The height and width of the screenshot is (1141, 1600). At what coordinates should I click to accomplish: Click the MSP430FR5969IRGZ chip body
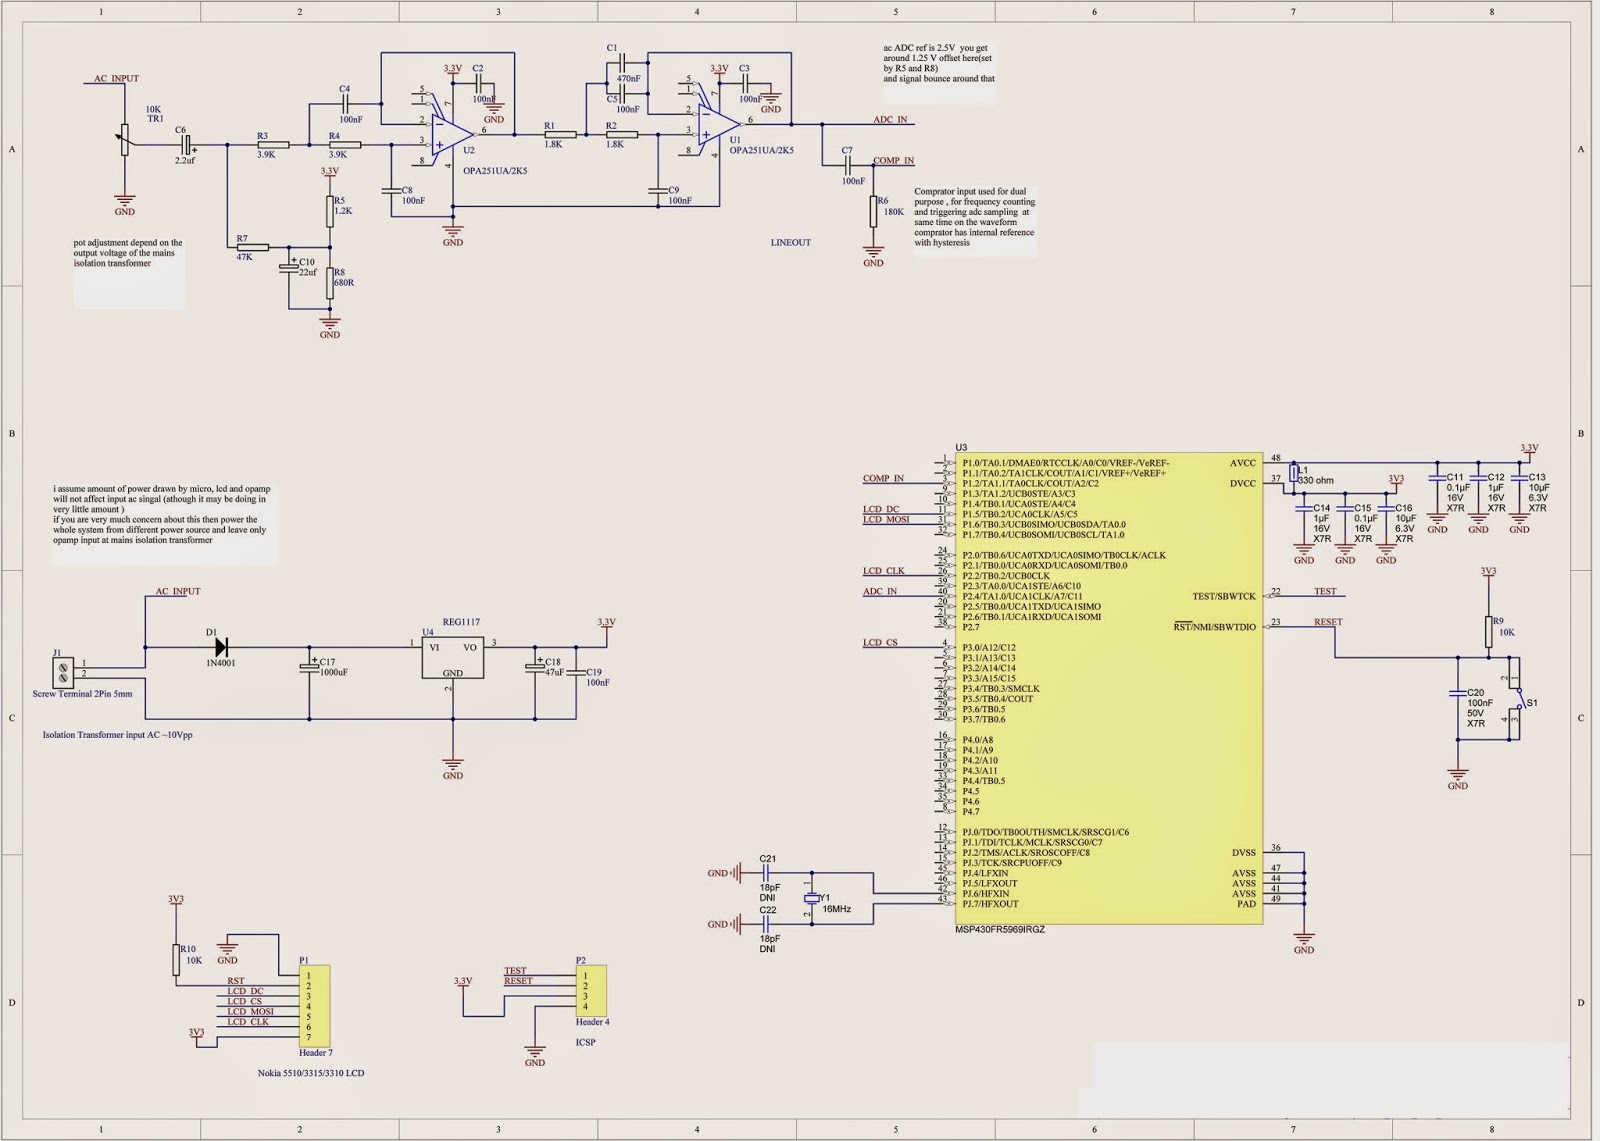coord(1107,687)
